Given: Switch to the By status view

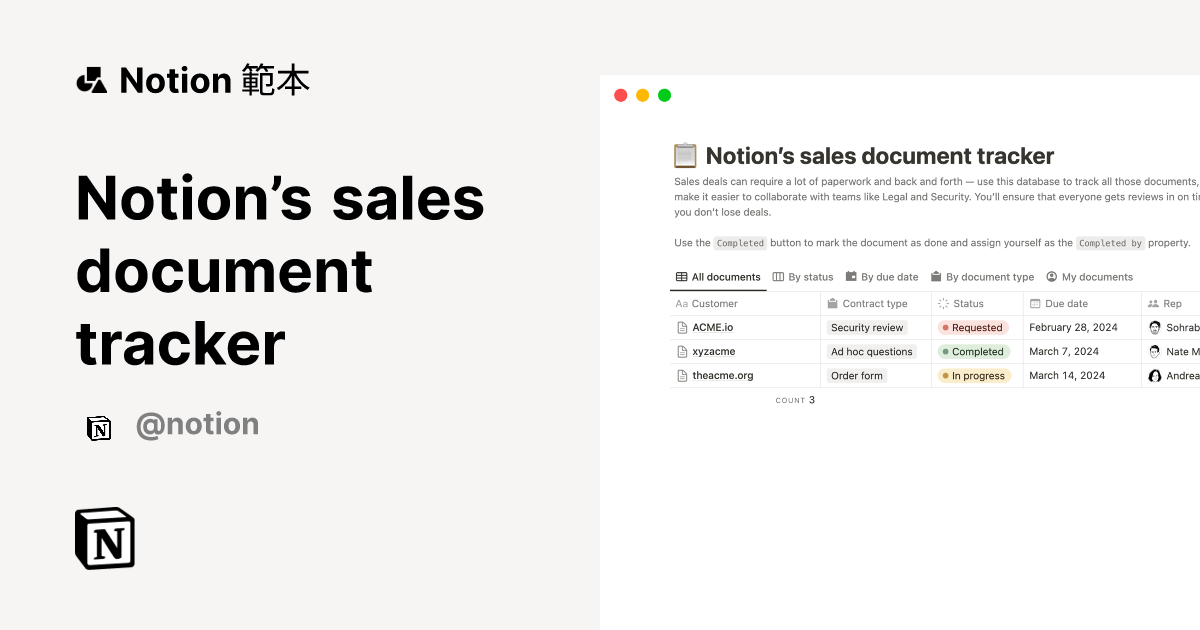Looking at the screenshot, I should click(x=808, y=277).
